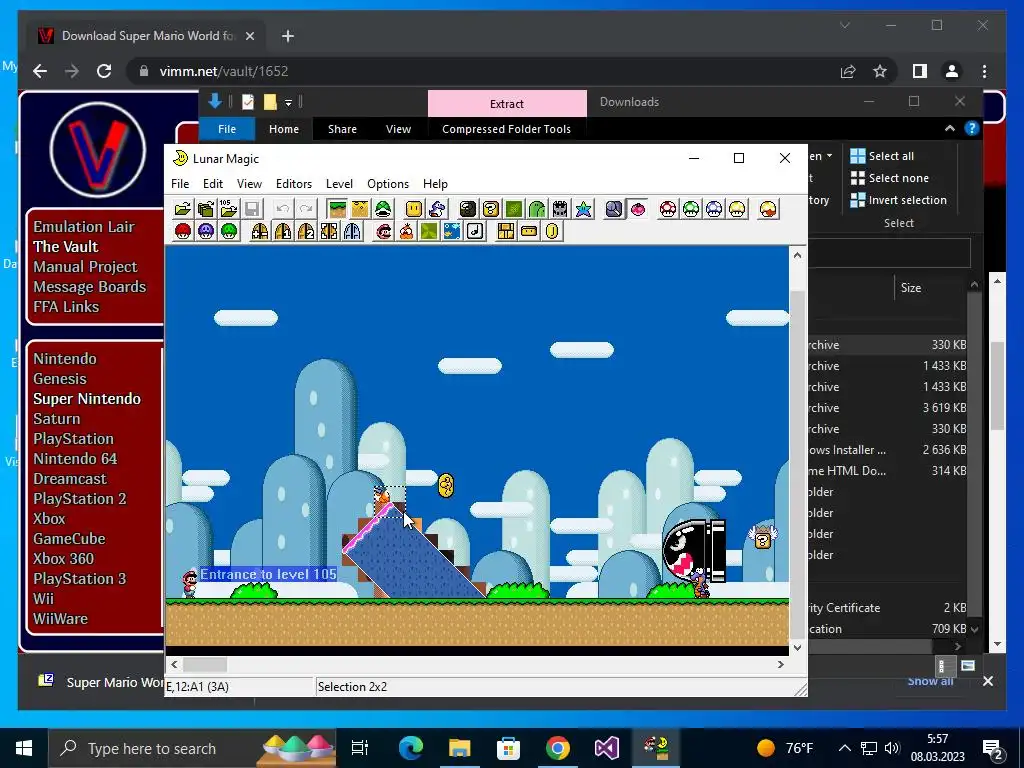The image size is (1024, 768).
Task: Click the yellow question block toolbar icon
Action: click(490, 209)
